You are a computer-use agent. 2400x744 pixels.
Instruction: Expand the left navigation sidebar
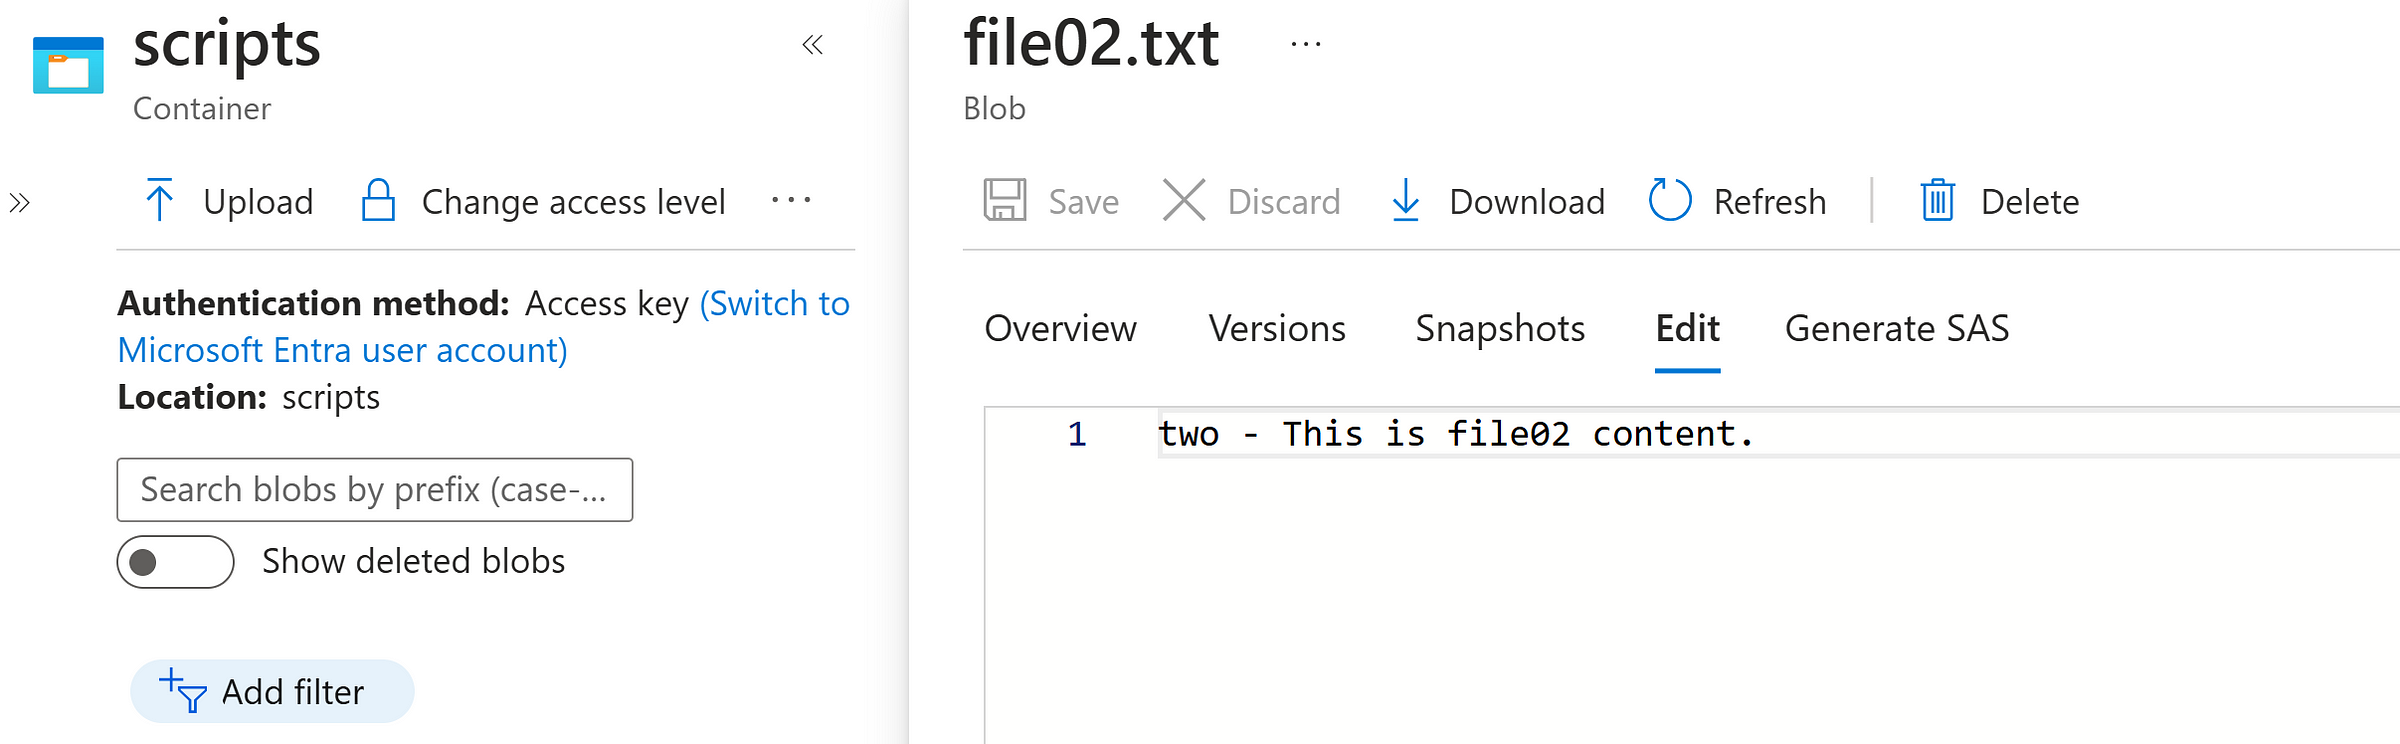pyautogui.click(x=19, y=203)
